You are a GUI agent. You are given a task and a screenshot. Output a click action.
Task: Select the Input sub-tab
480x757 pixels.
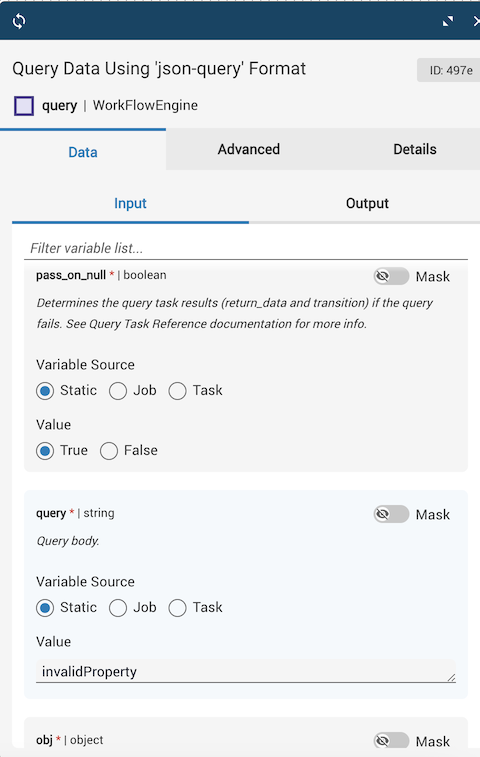tap(130, 203)
